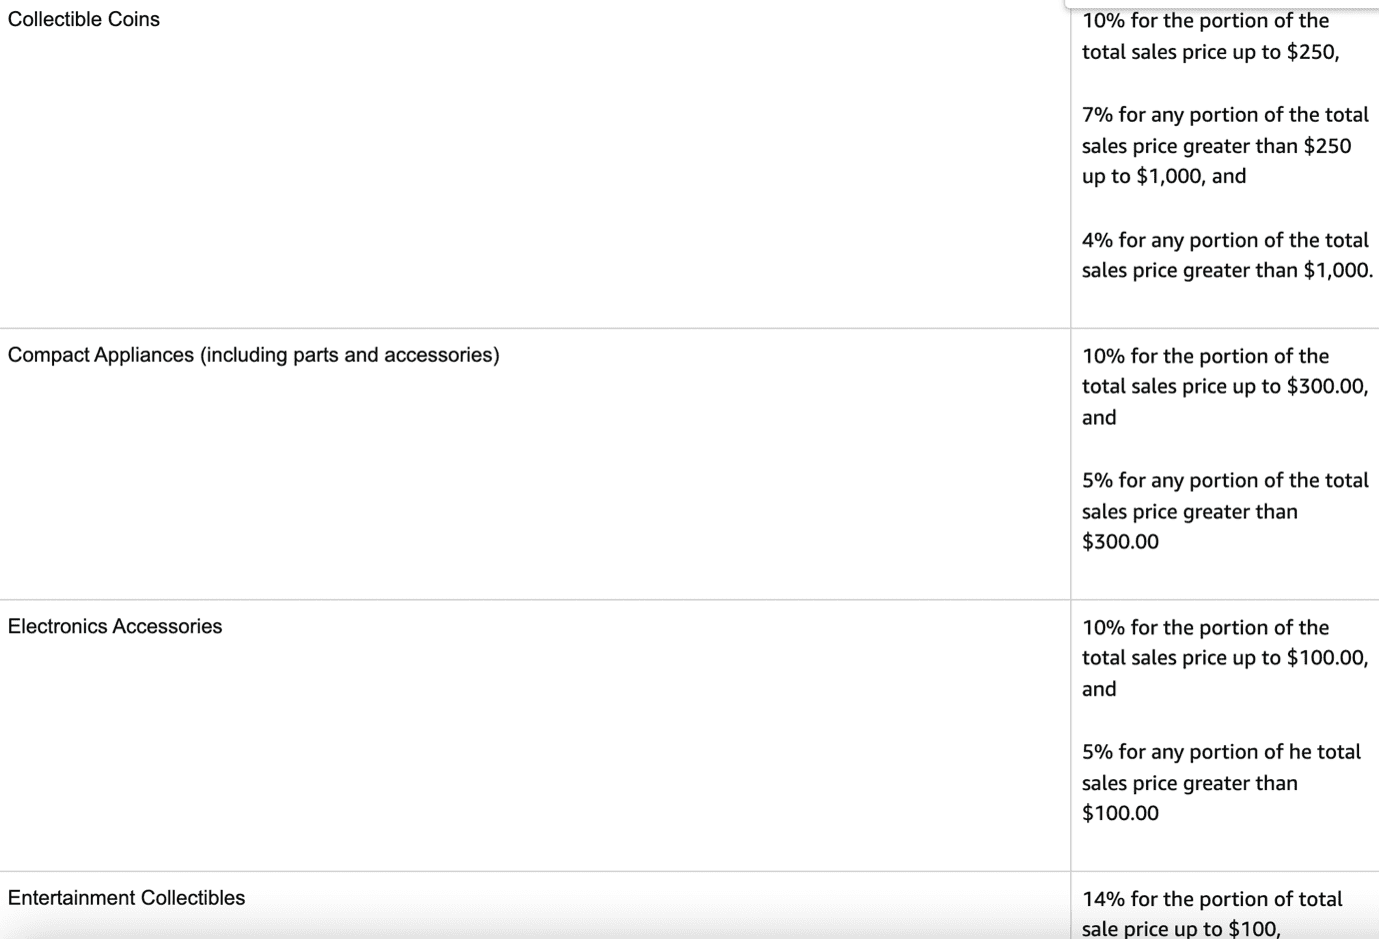The image size is (1384, 944).
Task: Select Electronics Accessories 10% up to $100.00 text
Action: click(1224, 657)
